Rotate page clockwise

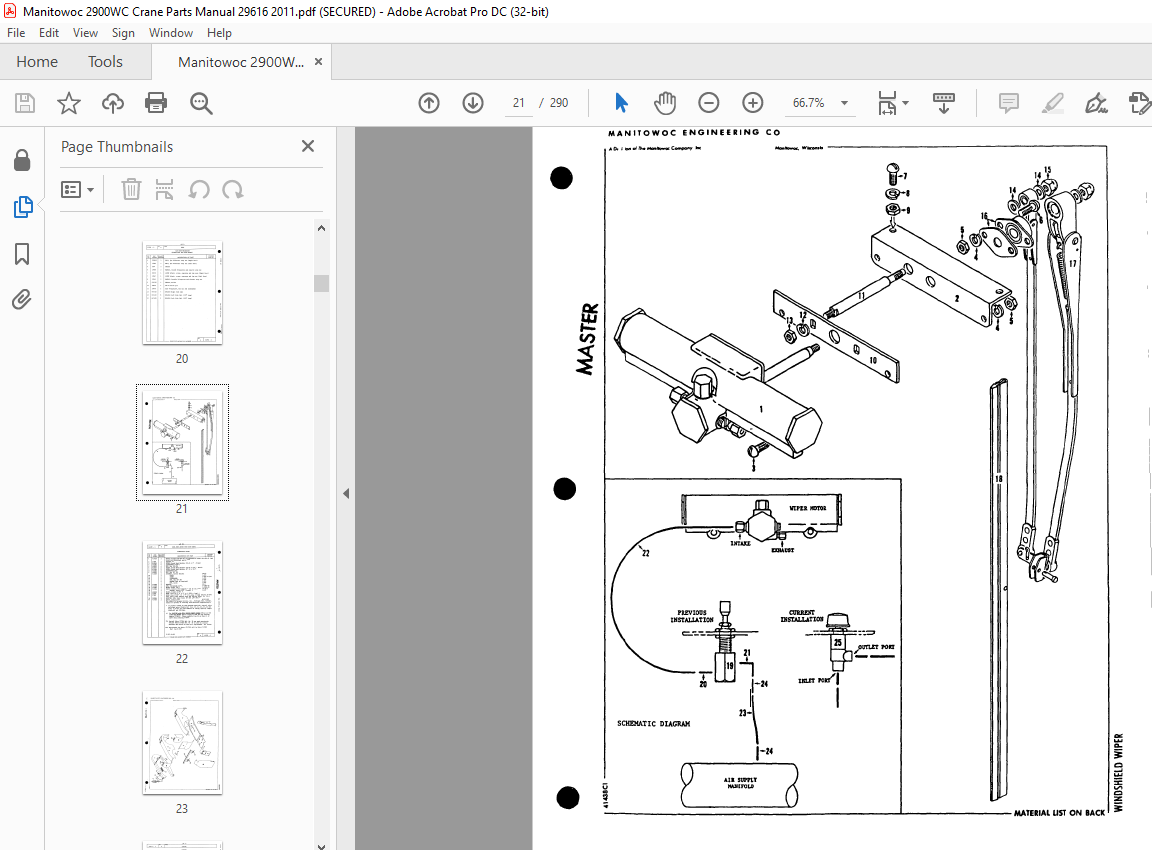[x=233, y=190]
